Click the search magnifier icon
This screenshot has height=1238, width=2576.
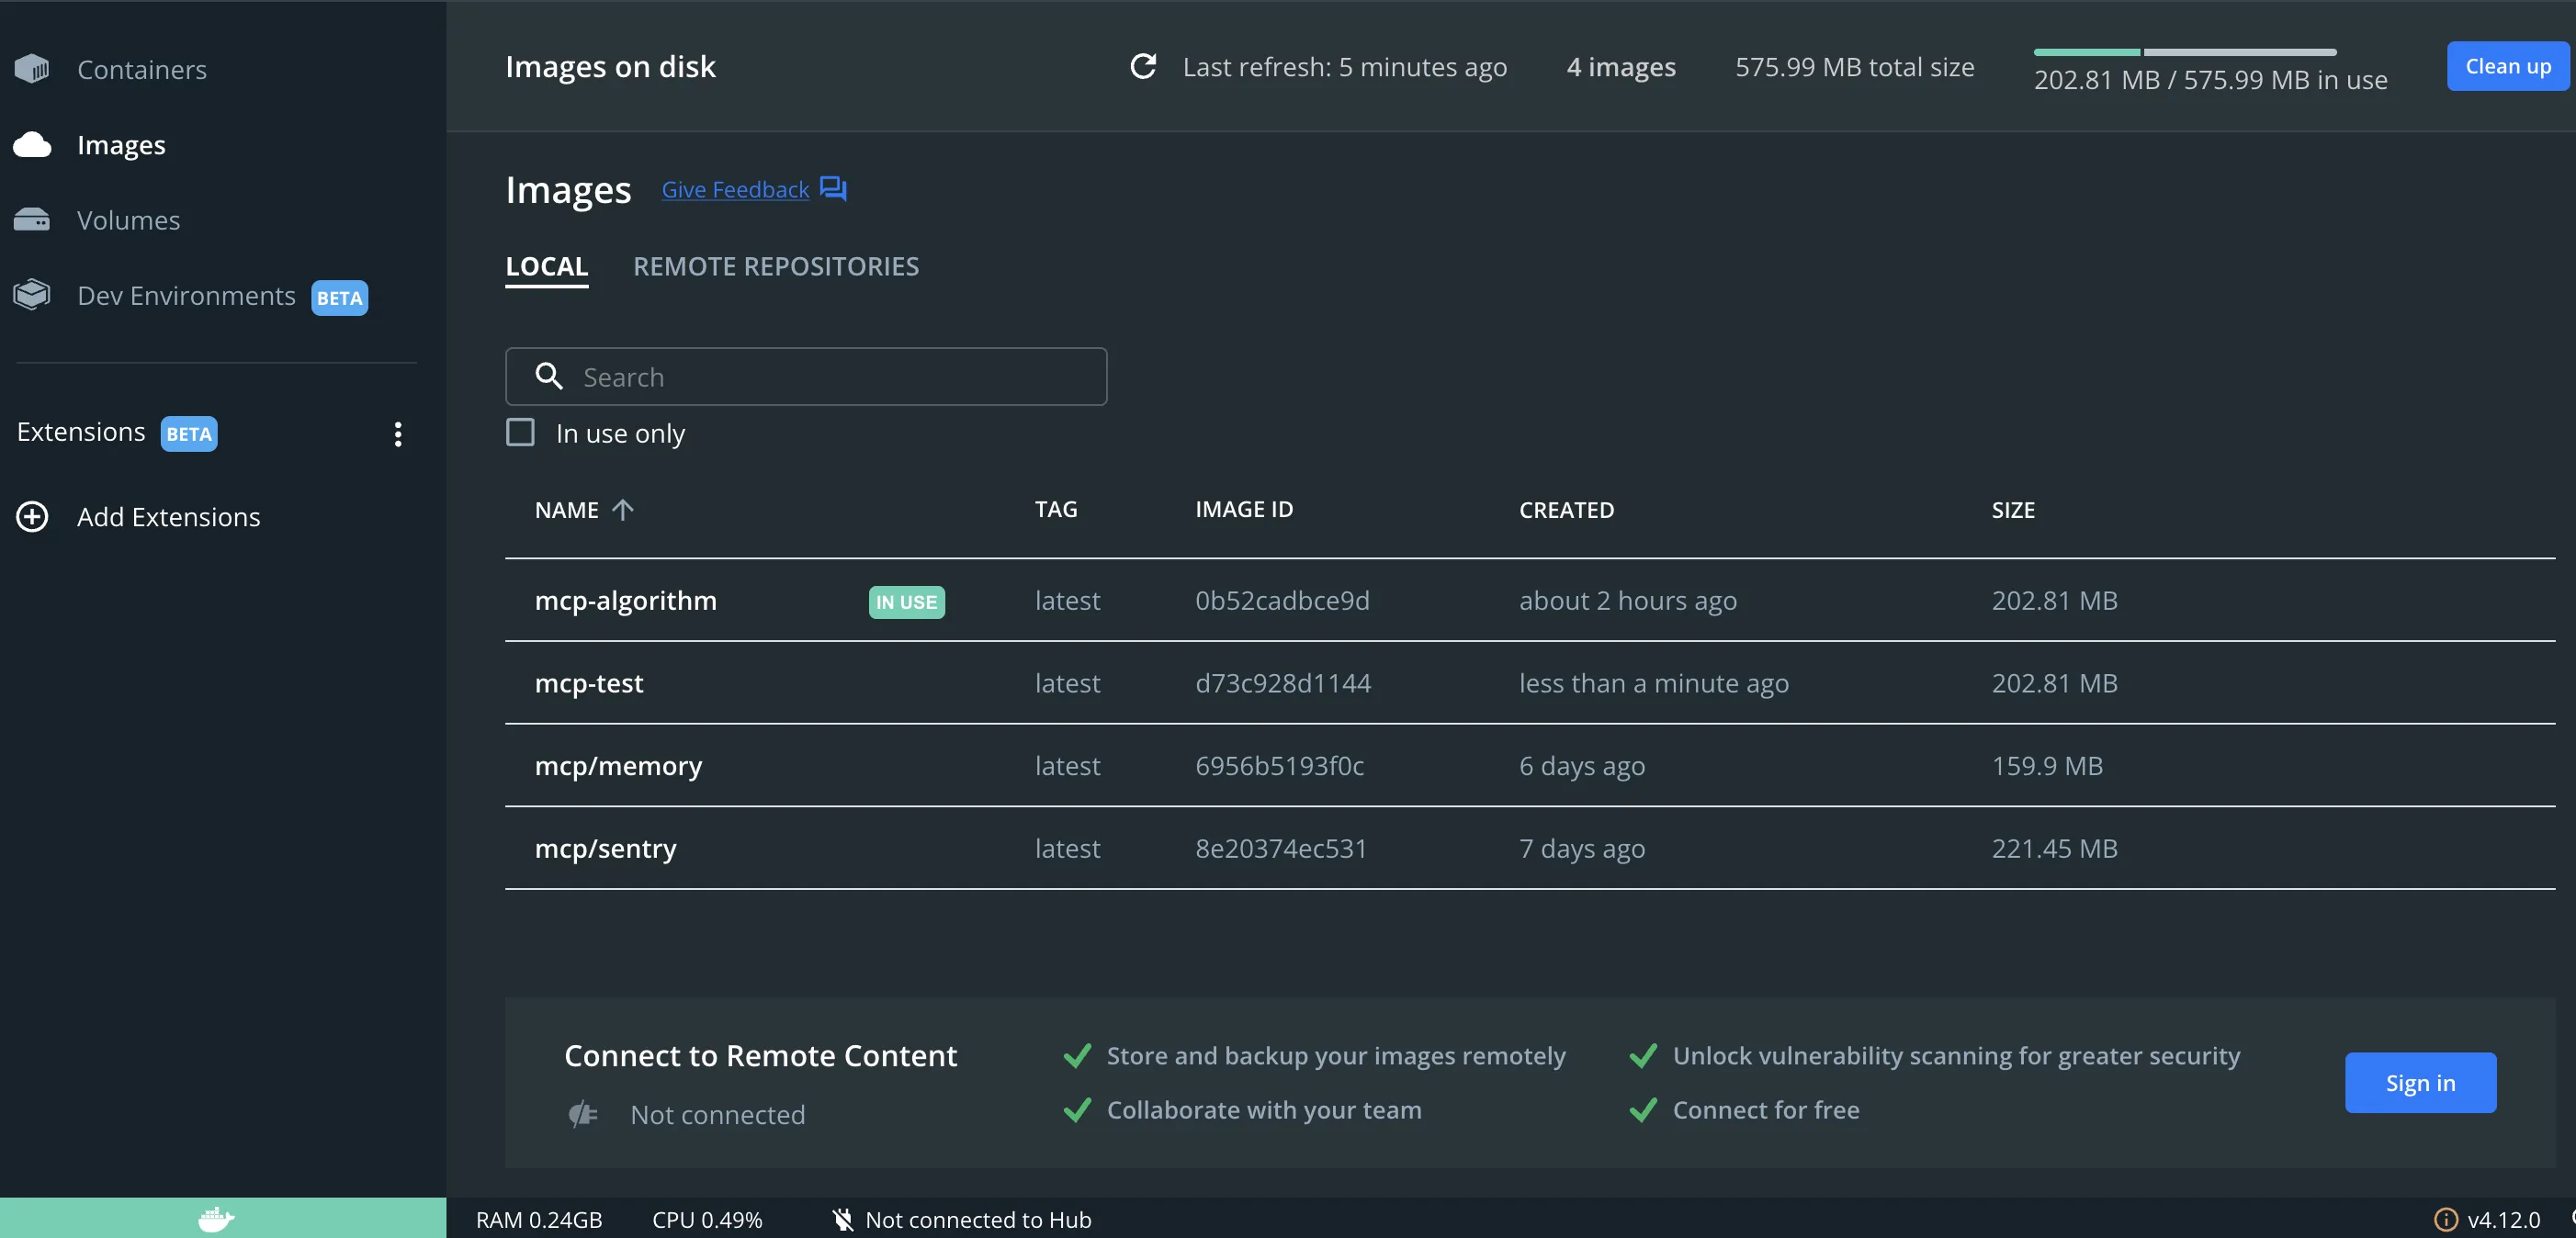(x=549, y=376)
